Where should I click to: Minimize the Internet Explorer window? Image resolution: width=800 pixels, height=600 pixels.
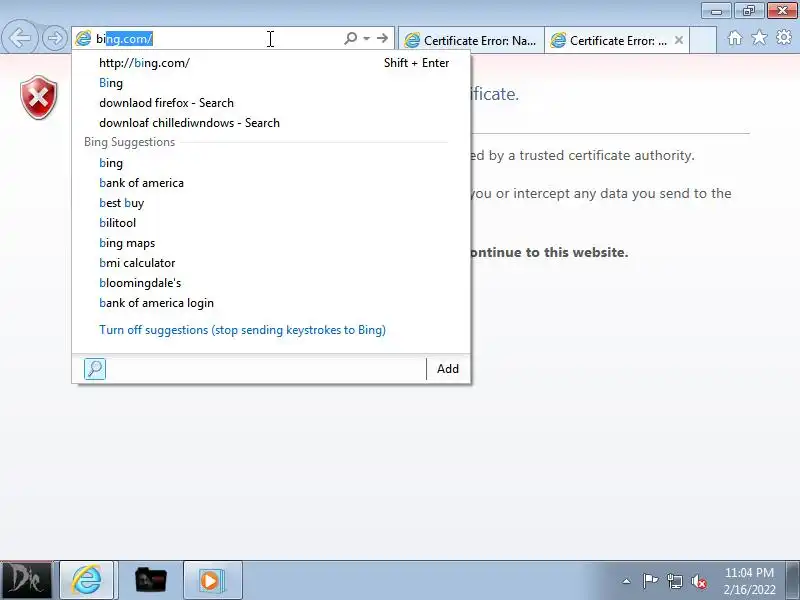click(716, 10)
